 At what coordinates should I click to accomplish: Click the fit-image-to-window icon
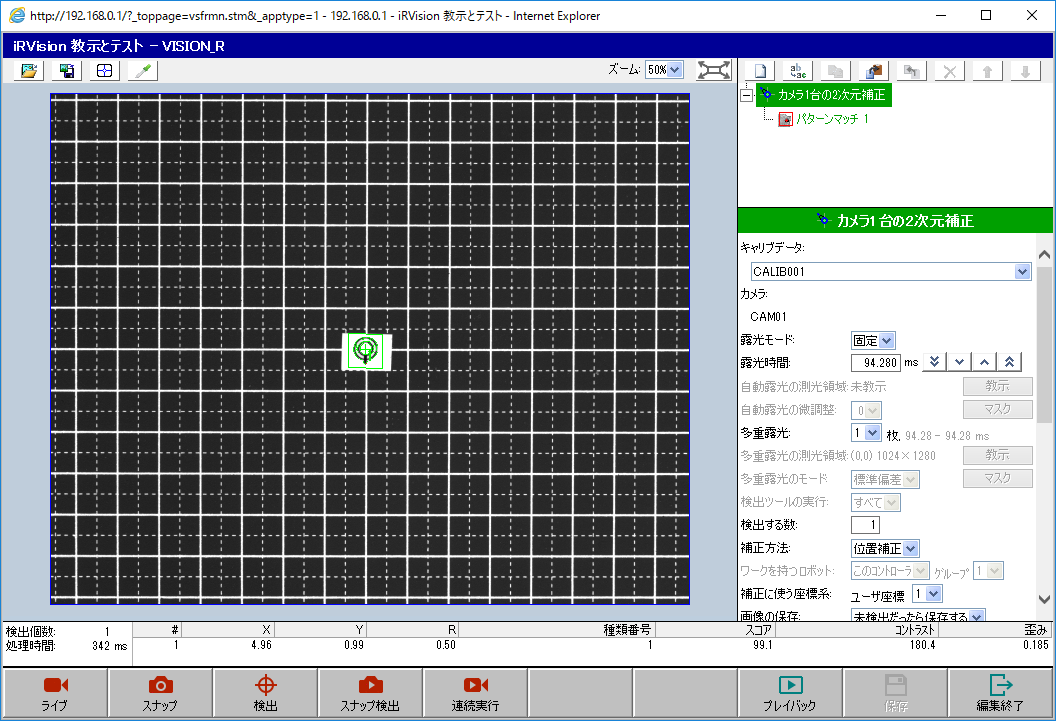click(714, 70)
